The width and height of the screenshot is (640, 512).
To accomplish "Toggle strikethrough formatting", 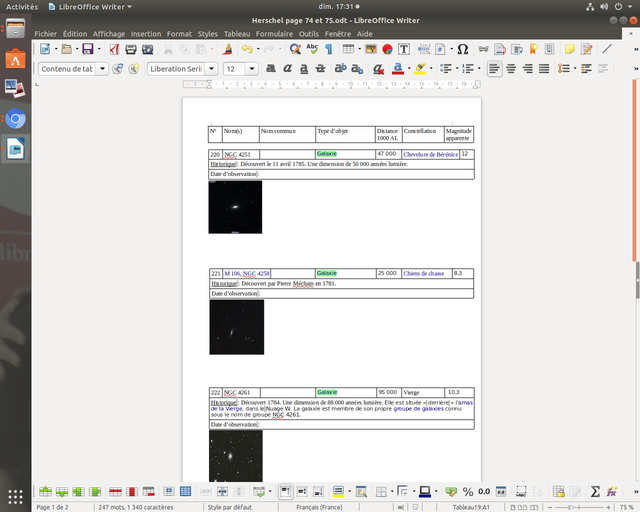I will (x=321, y=69).
